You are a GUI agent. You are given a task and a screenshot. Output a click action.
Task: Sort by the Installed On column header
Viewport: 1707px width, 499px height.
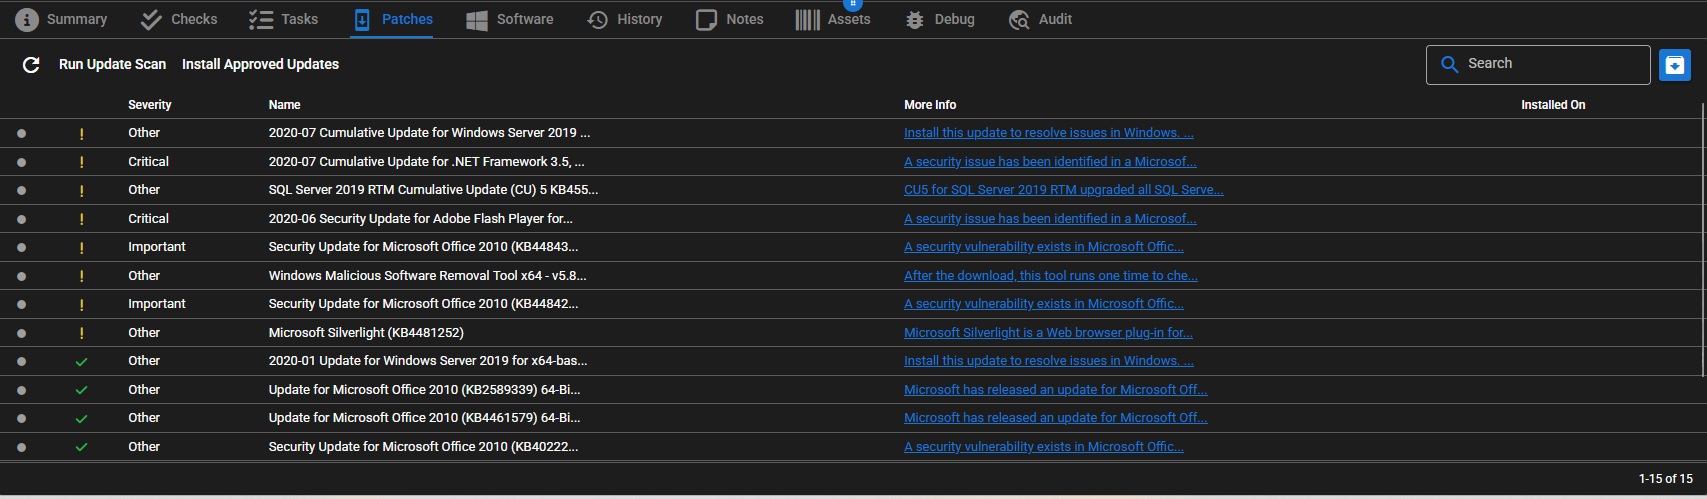[1553, 105]
